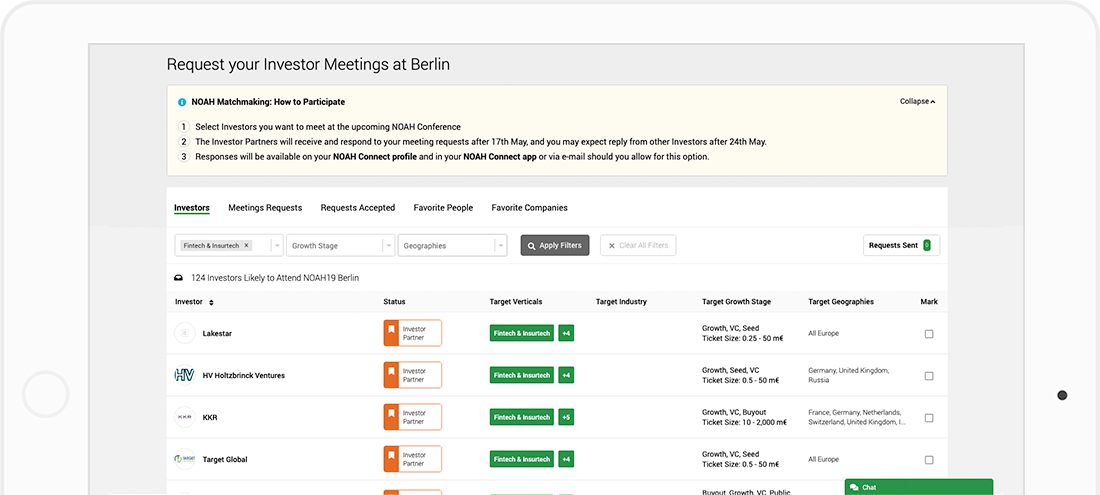Click the page title 'Request your Investor Meetings'

[308, 65]
